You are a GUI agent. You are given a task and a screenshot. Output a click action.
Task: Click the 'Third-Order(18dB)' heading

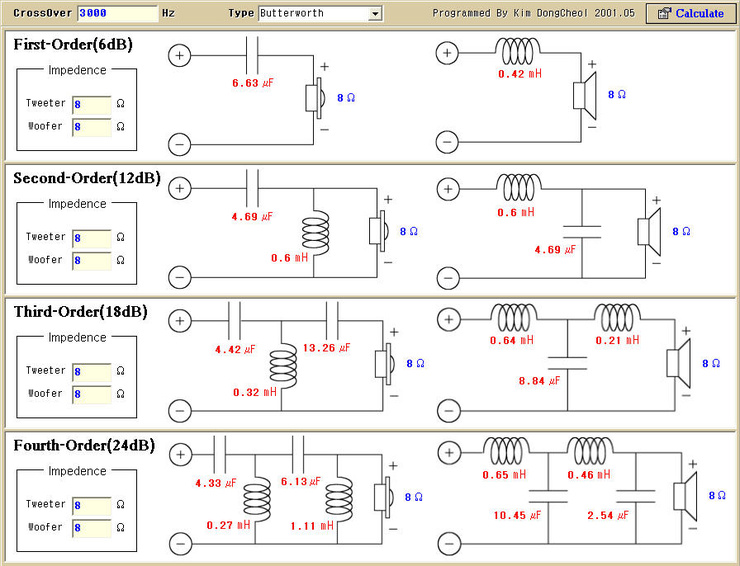coord(80,312)
